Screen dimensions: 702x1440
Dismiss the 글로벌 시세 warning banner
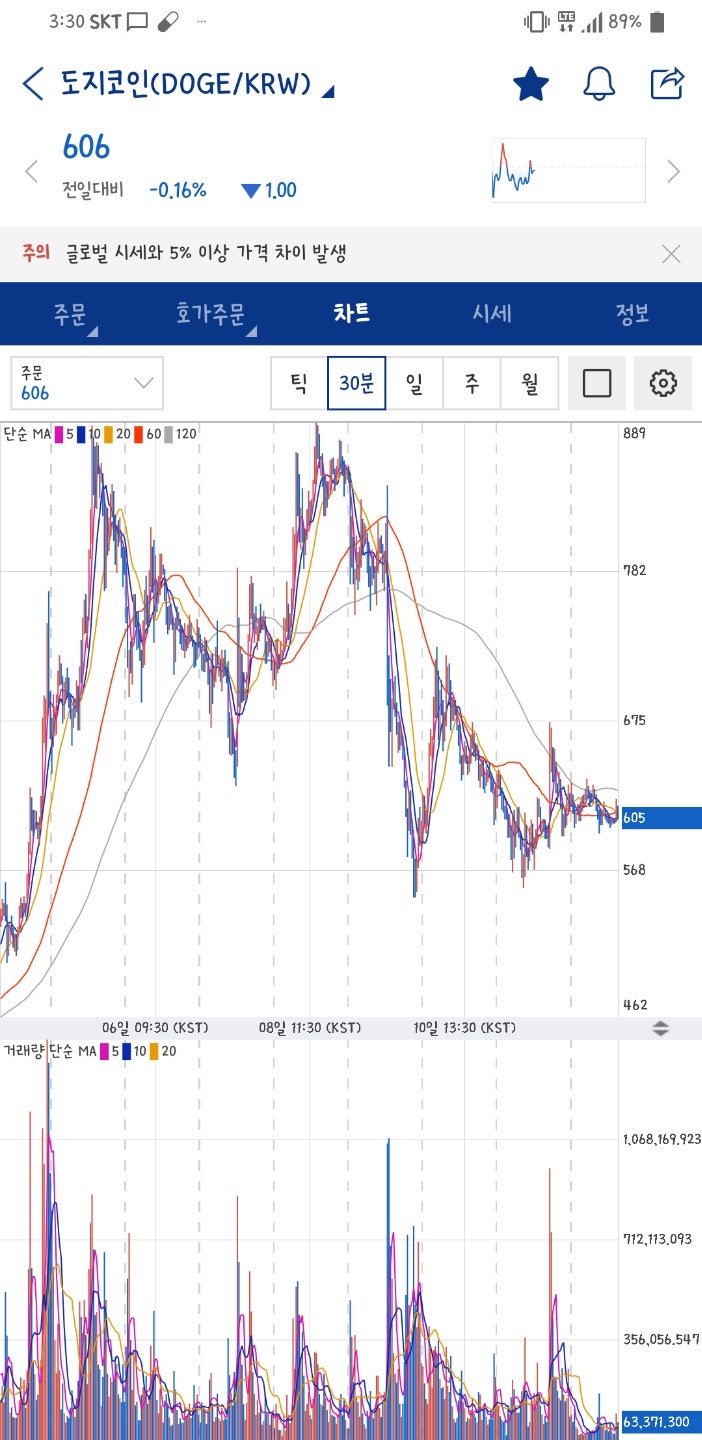pyautogui.click(x=671, y=254)
